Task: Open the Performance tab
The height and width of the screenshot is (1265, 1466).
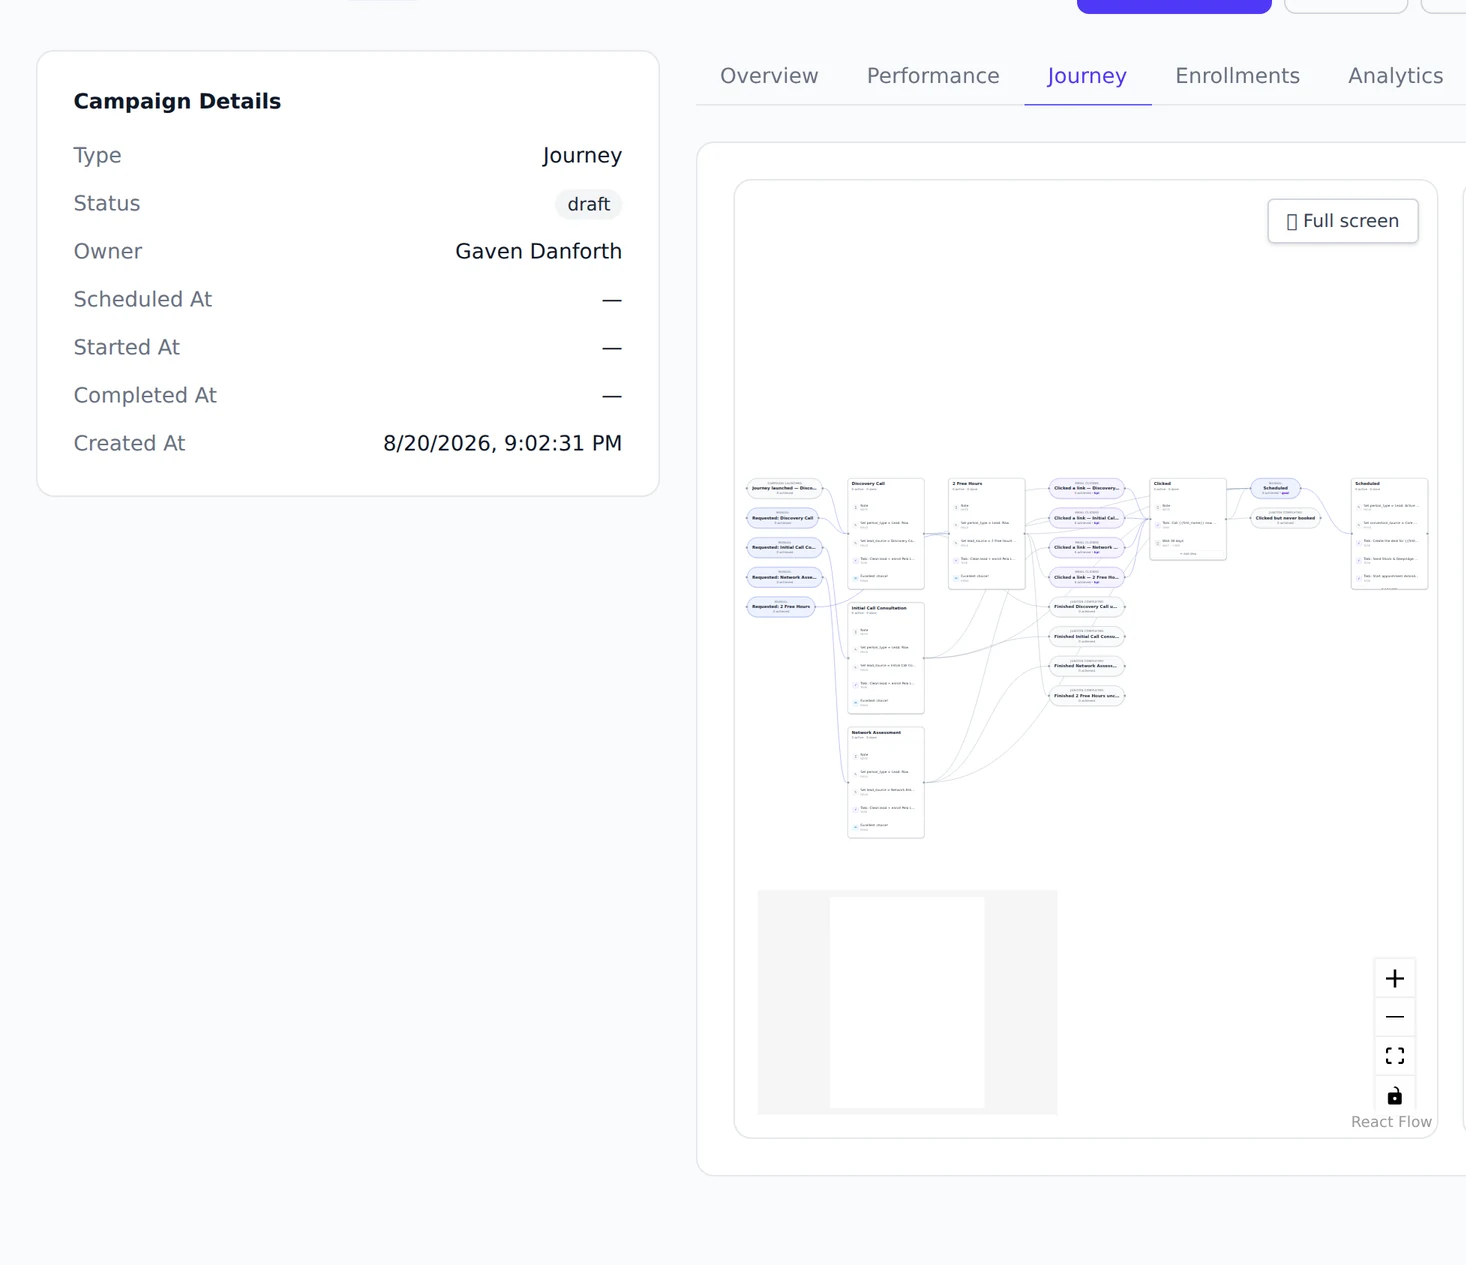Action: 933,76
